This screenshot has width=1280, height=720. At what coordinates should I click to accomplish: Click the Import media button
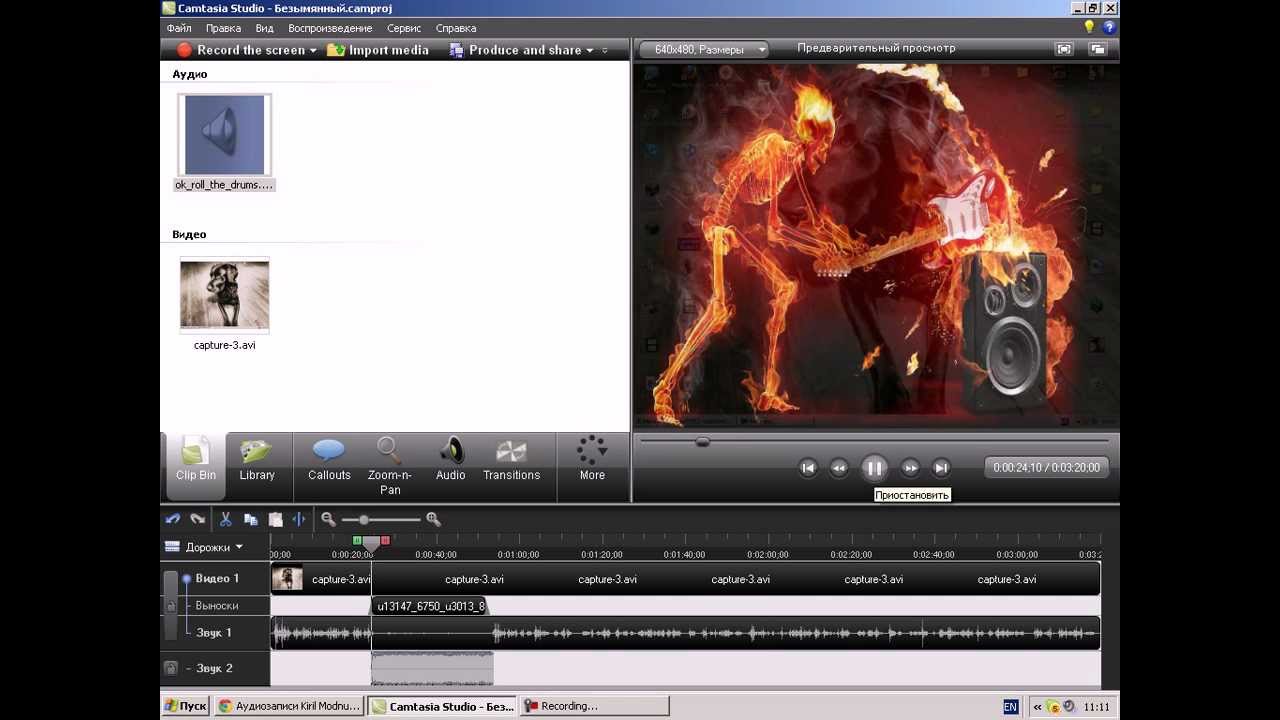click(x=378, y=50)
